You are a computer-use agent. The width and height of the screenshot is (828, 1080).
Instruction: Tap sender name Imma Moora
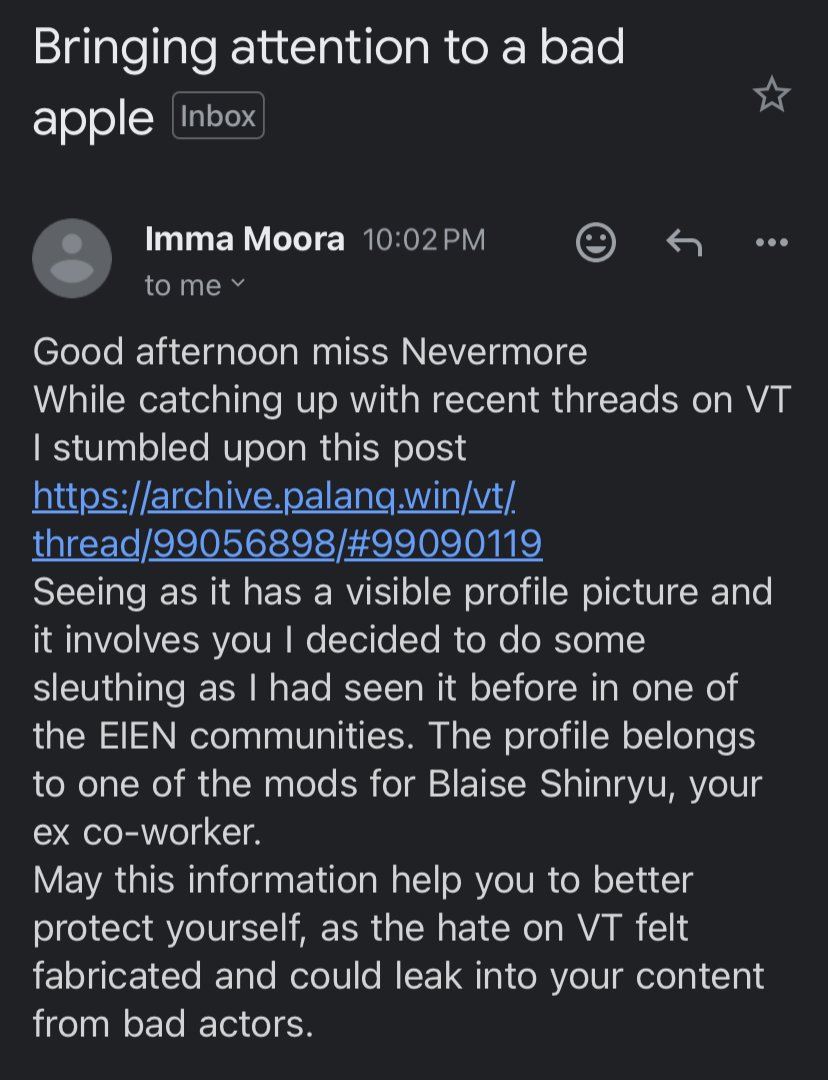pos(245,239)
